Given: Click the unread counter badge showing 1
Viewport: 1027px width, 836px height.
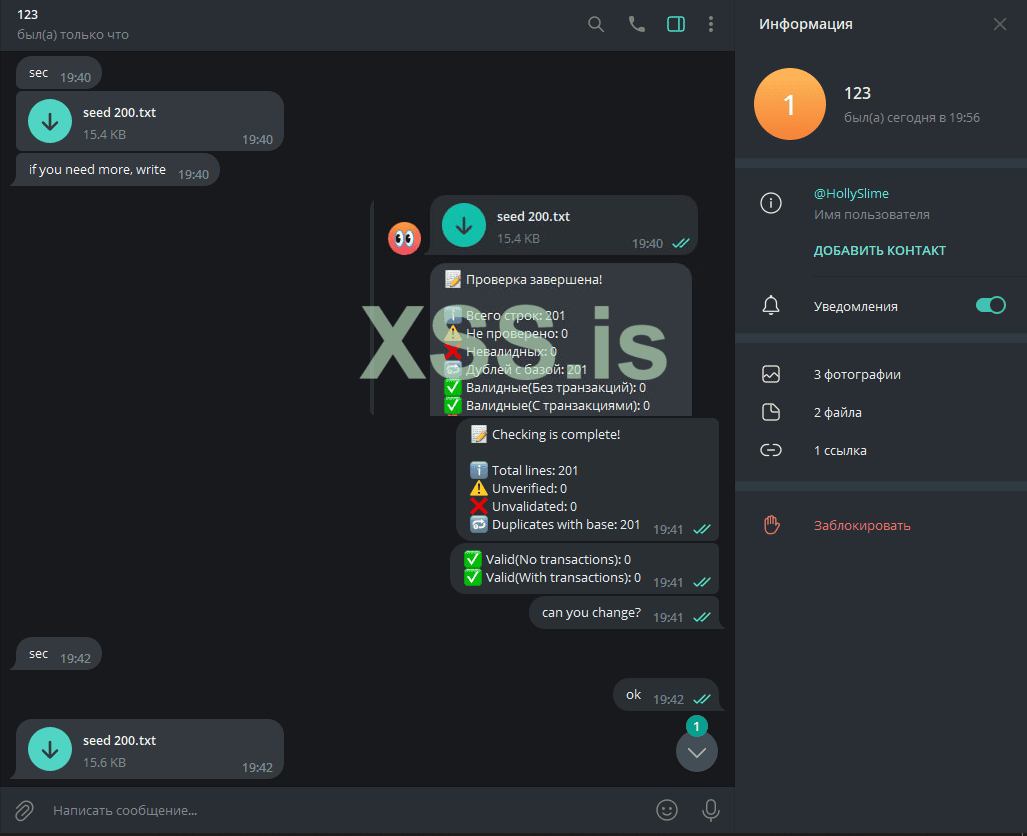Looking at the screenshot, I should pos(697,726).
